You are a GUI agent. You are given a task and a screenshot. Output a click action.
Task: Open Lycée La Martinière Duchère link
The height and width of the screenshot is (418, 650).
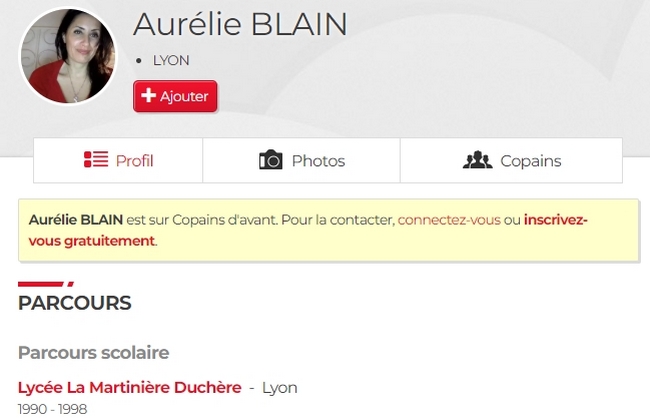pyautogui.click(x=130, y=387)
